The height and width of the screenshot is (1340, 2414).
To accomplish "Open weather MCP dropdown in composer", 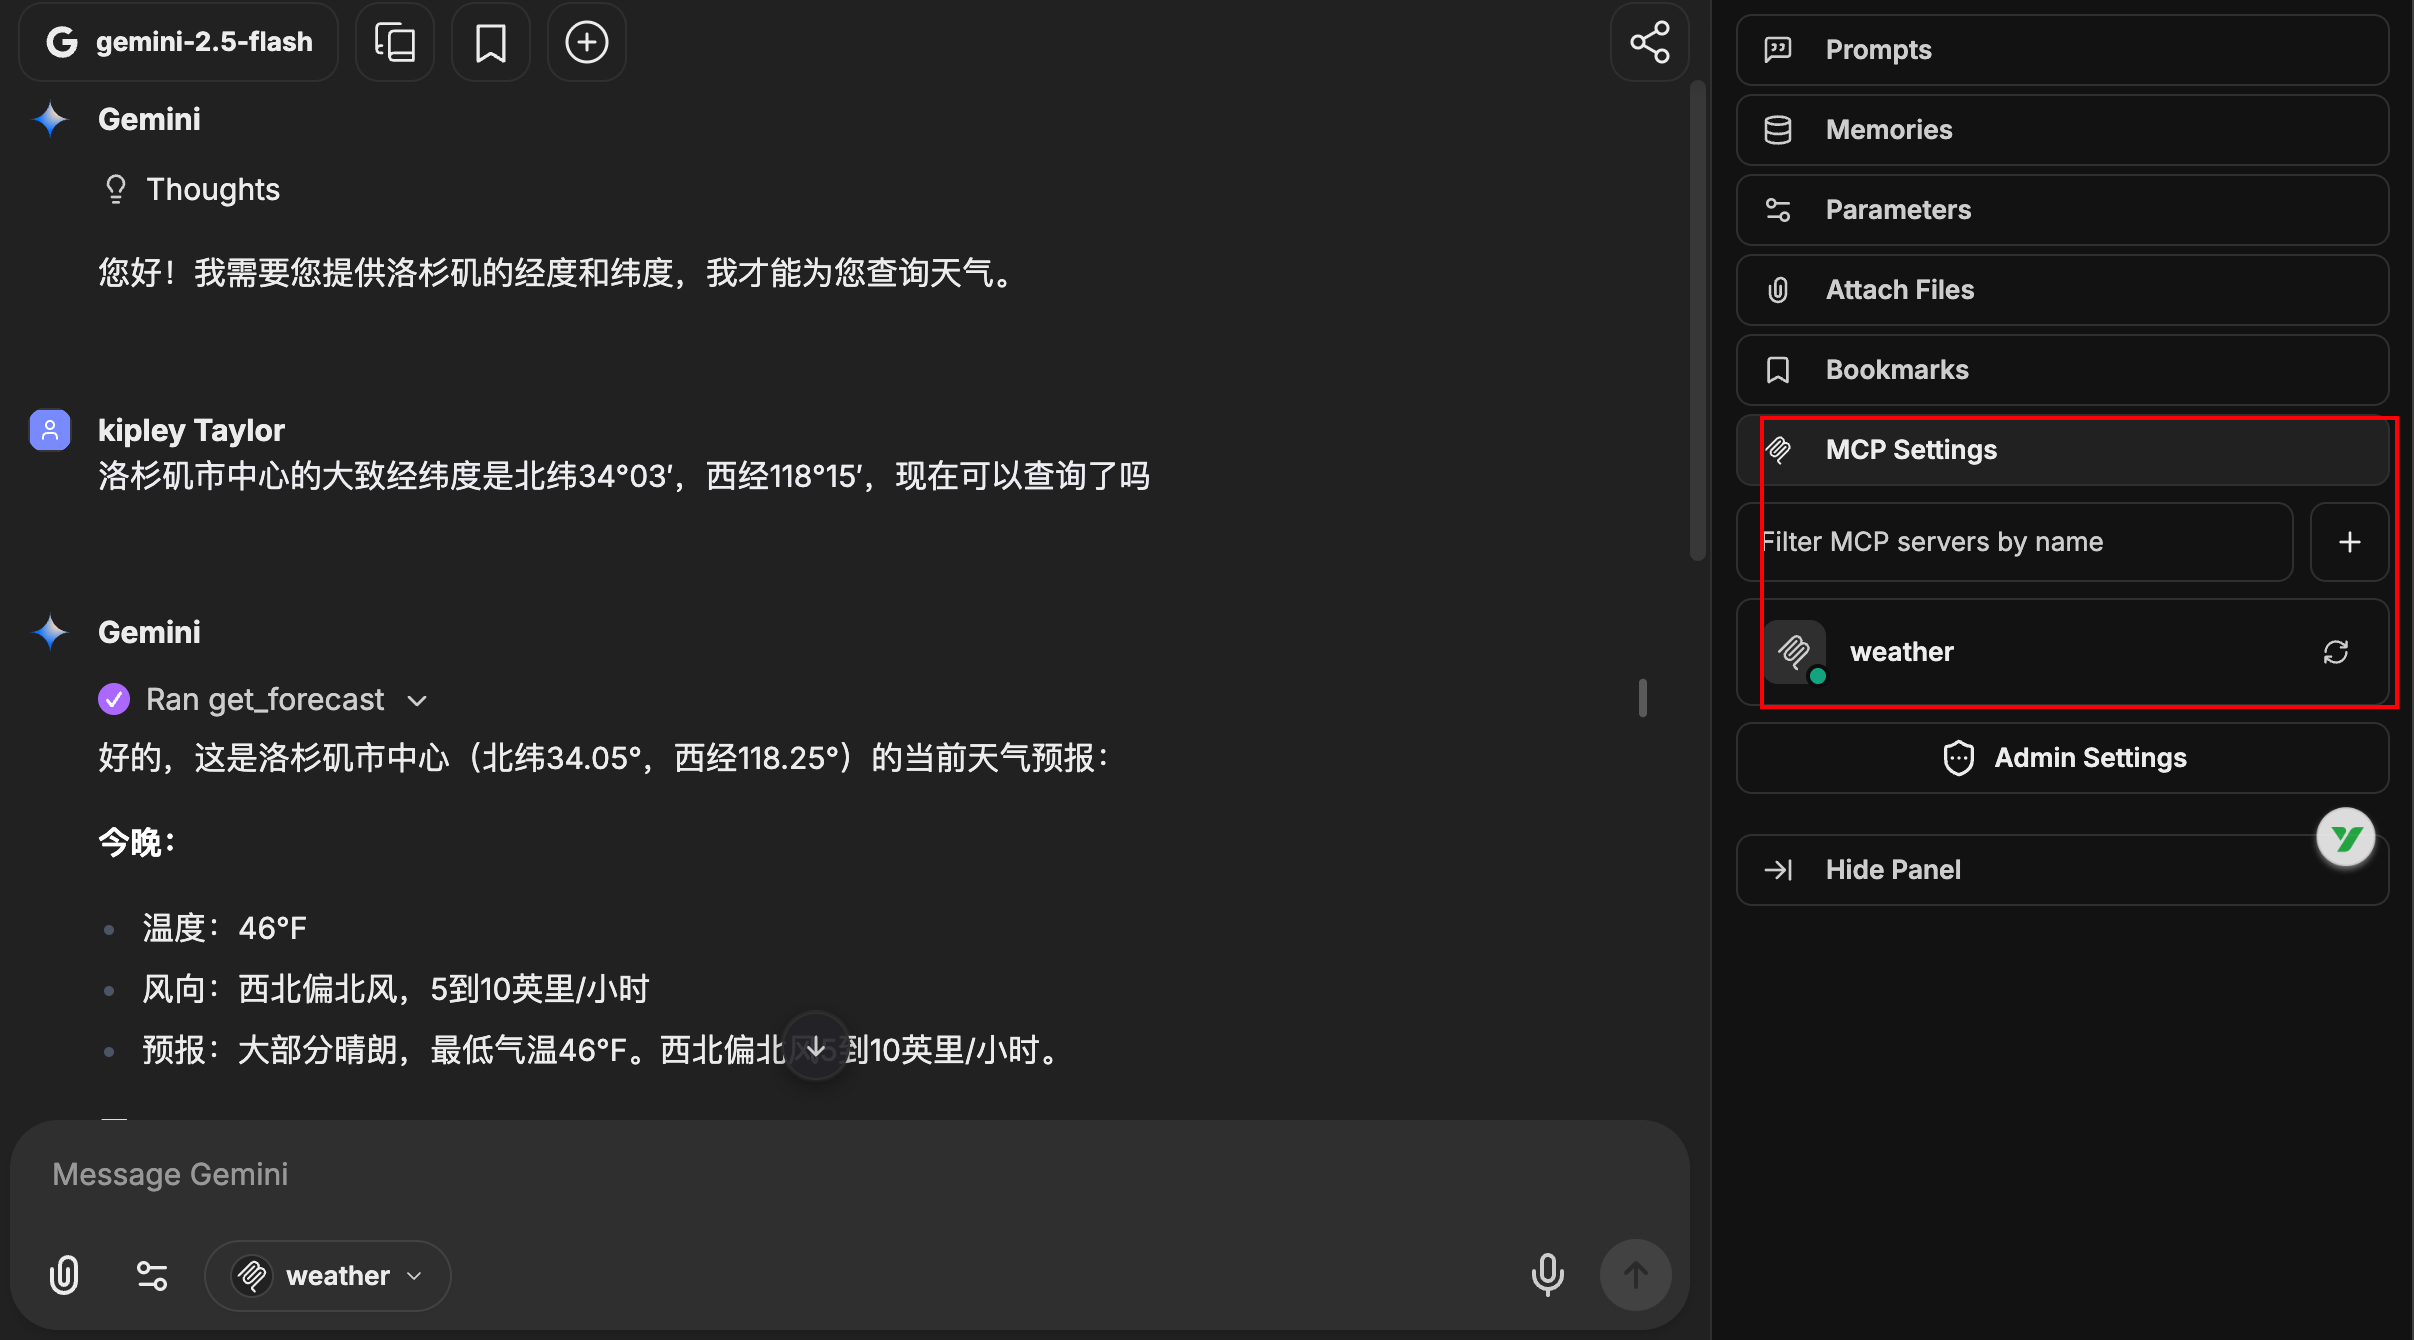I will (328, 1275).
